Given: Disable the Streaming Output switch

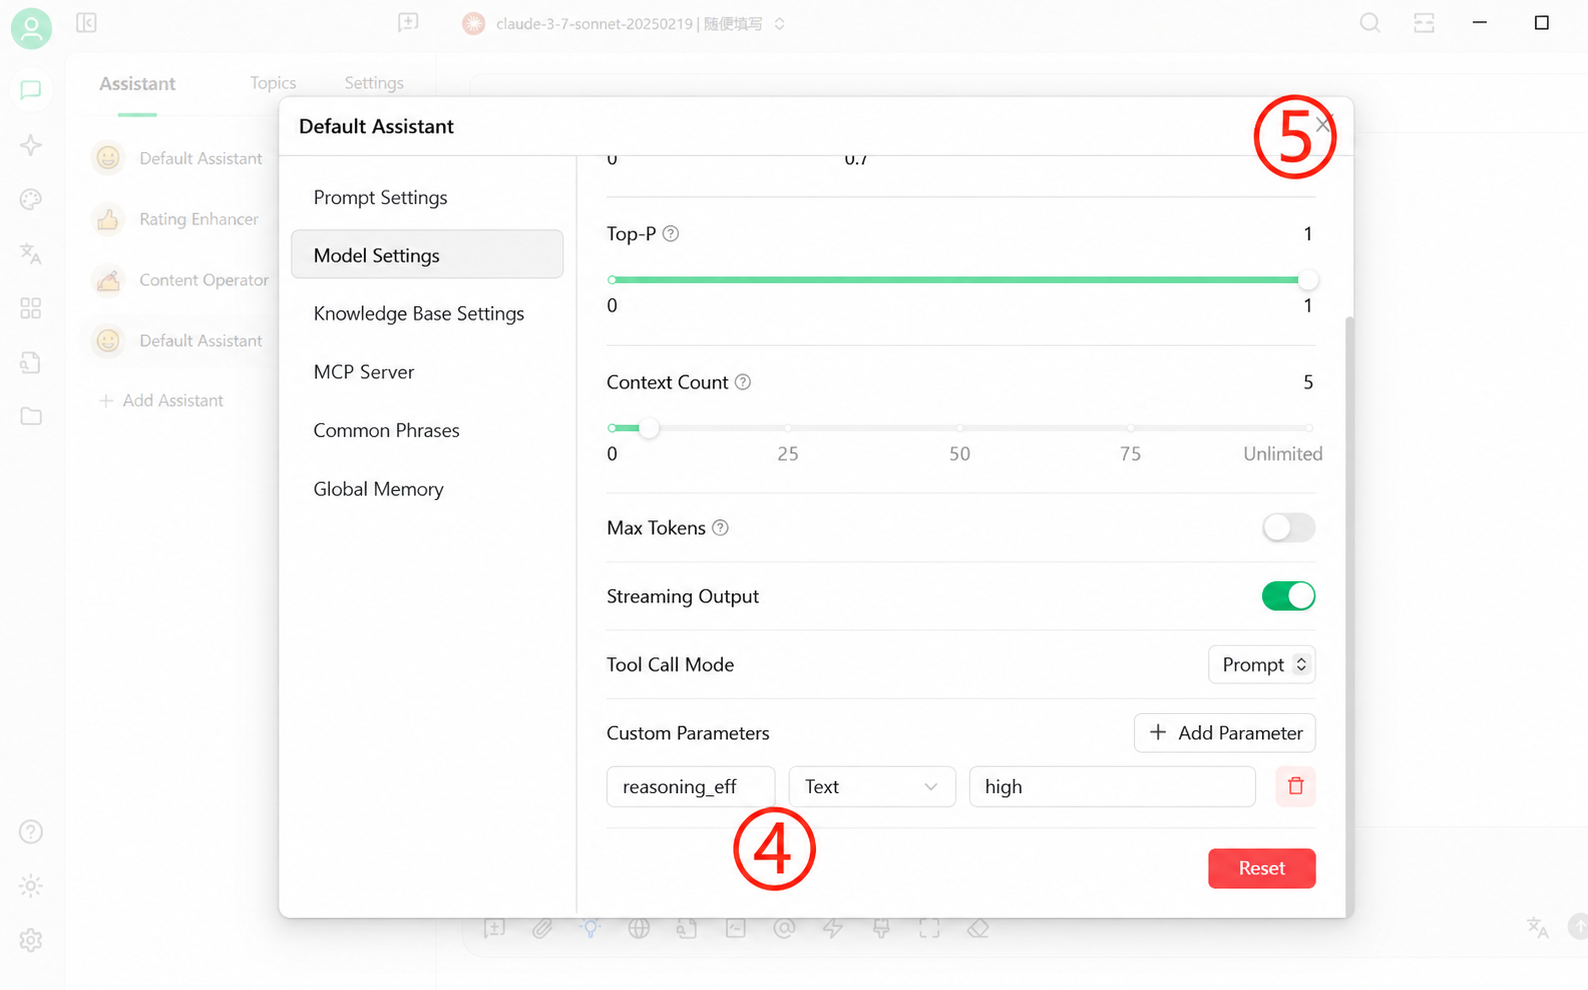Looking at the screenshot, I should coord(1288,596).
